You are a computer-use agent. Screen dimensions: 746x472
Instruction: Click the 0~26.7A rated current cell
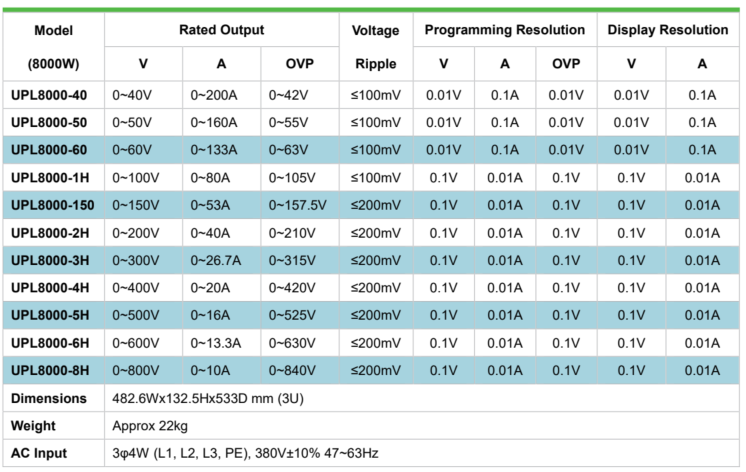pos(216,260)
